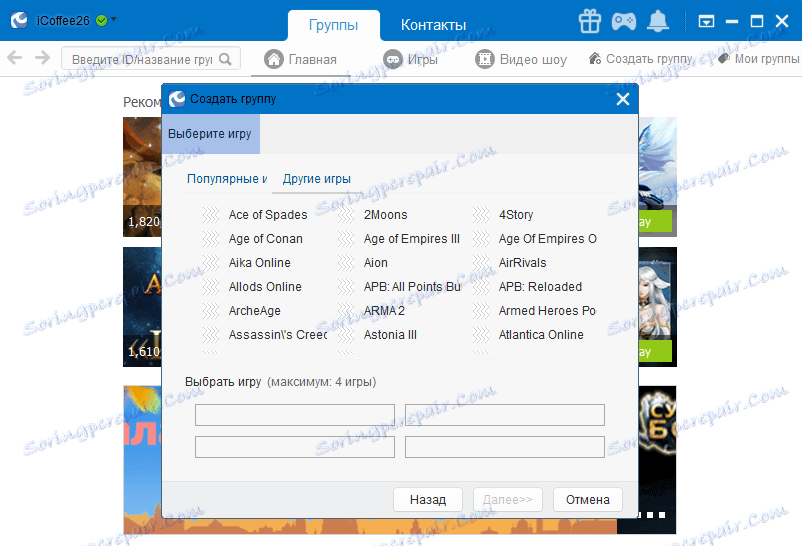The image size is (802, 546).
Task: Choose Armed Heroes entry
Action: pos(547,311)
